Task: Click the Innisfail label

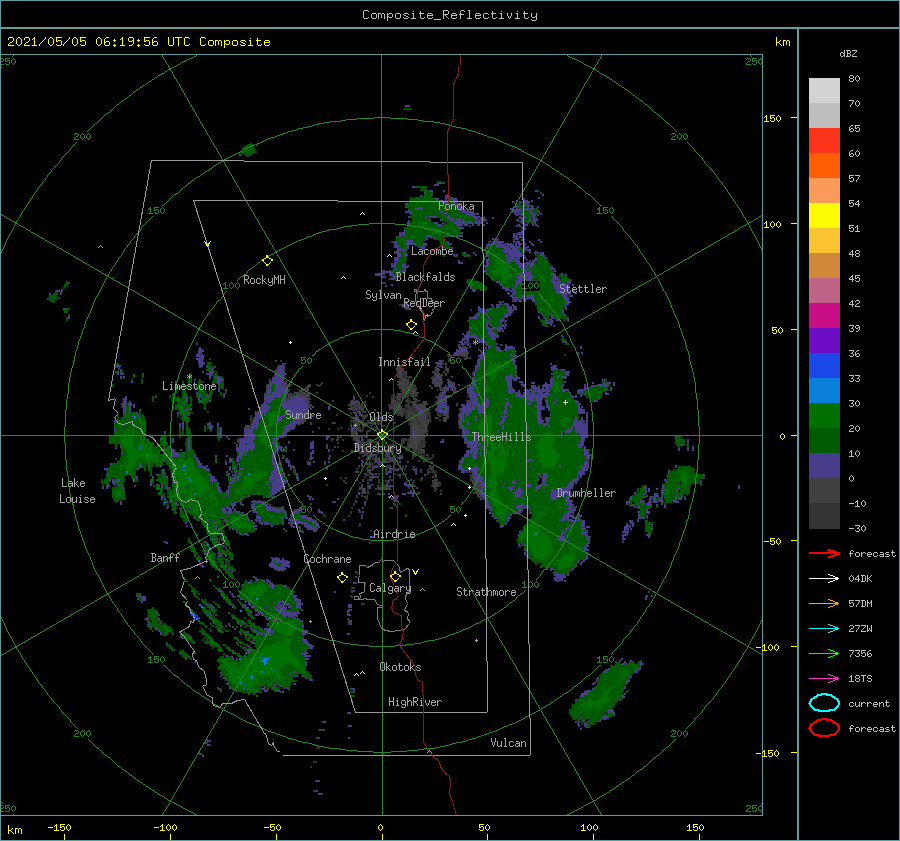Action: 404,362
